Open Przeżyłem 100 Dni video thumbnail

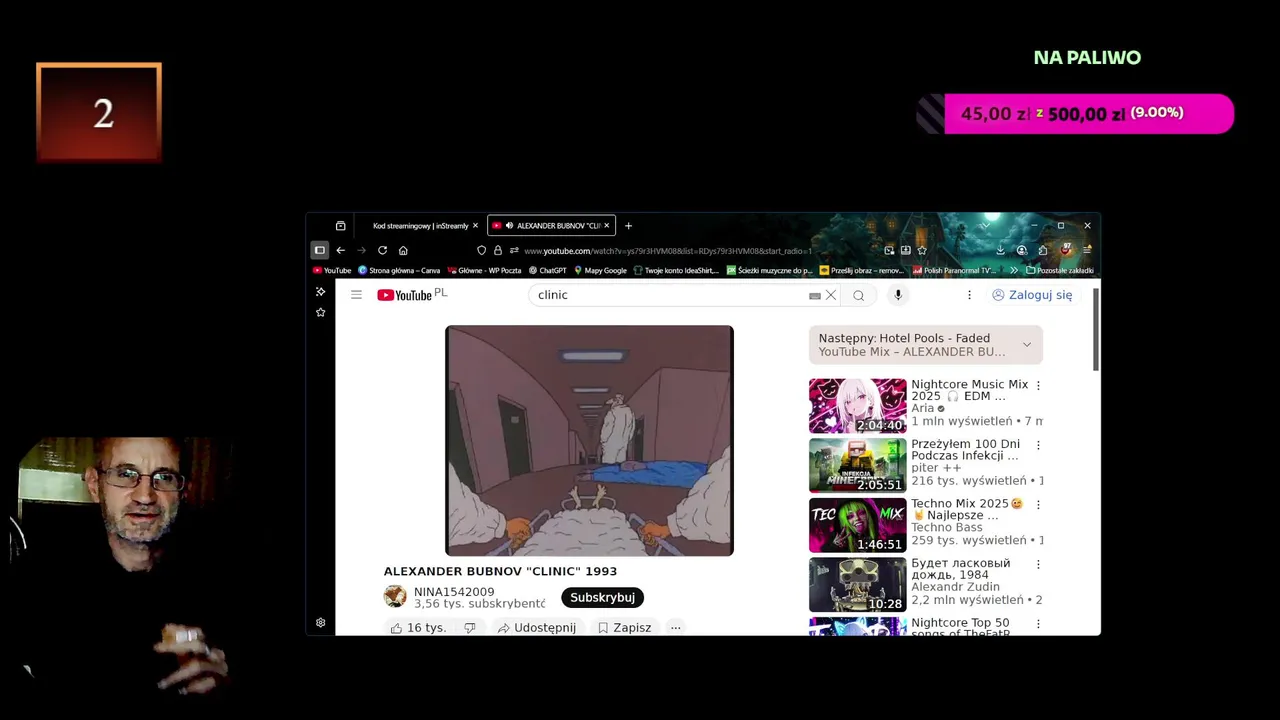(857, 465)
